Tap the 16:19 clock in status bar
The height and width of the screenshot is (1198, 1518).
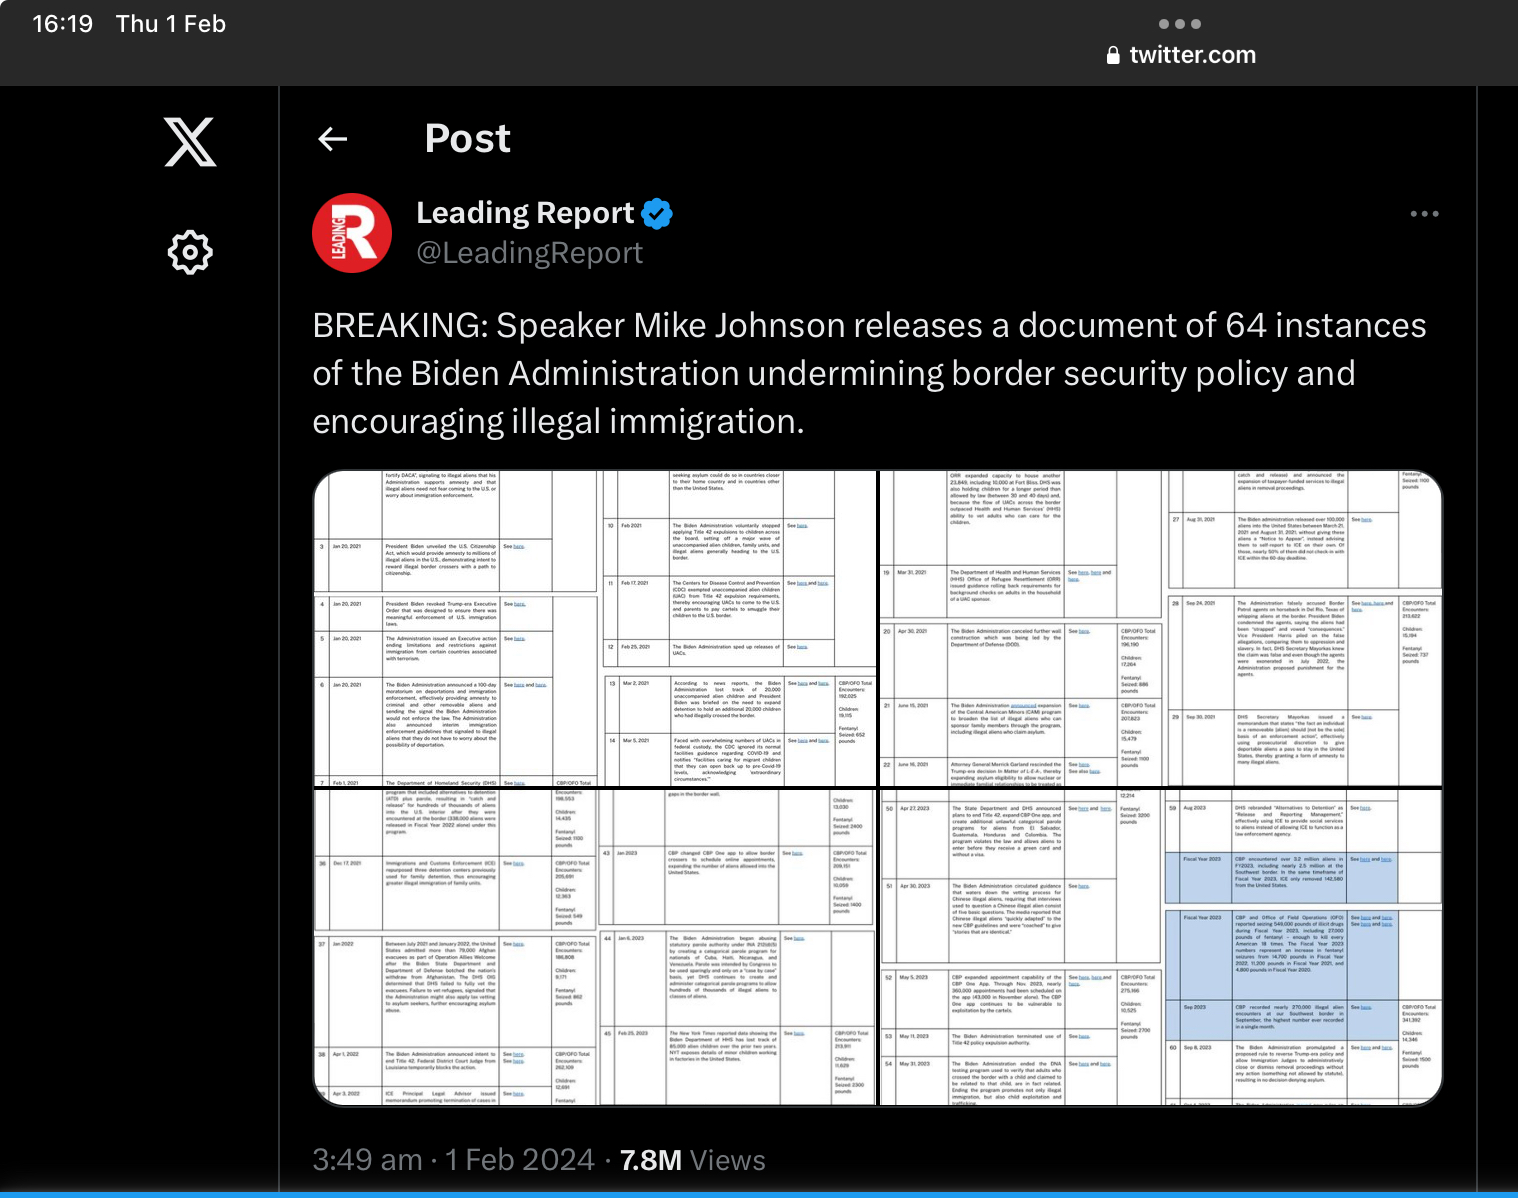tap(62, 24)
